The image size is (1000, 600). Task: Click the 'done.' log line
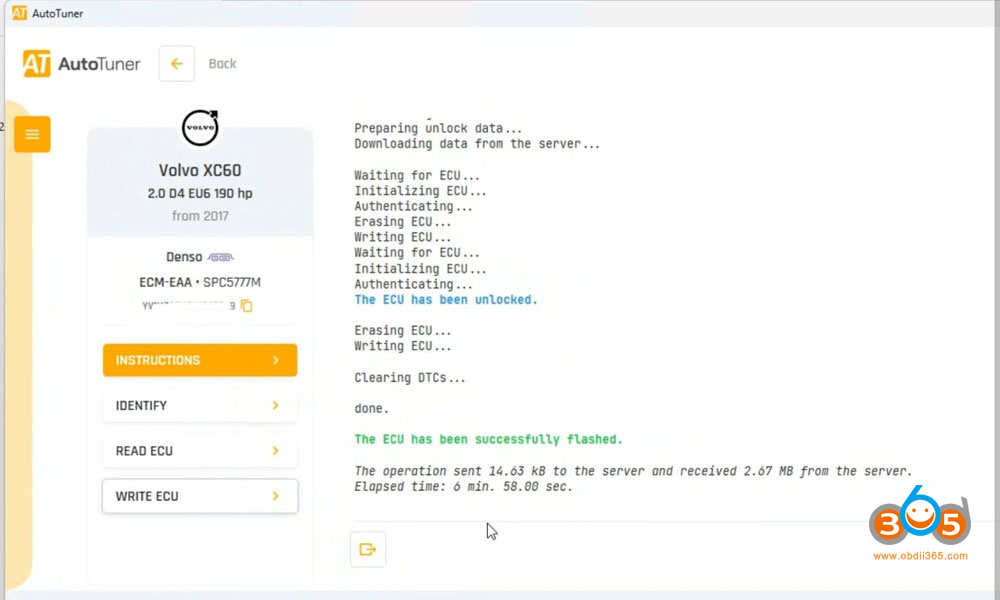(x=372, y=409)
